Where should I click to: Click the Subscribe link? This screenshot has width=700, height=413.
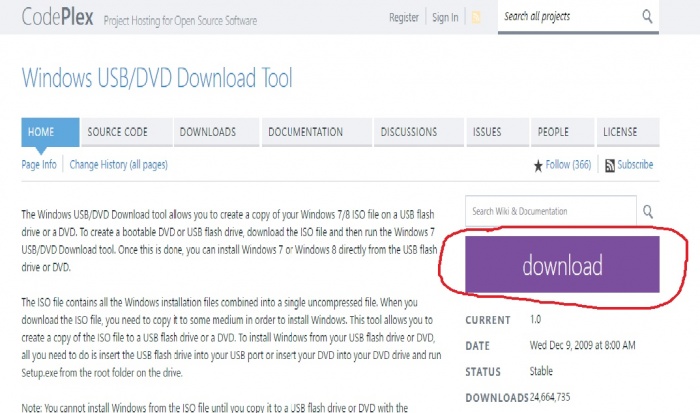[x=635, y=165]
